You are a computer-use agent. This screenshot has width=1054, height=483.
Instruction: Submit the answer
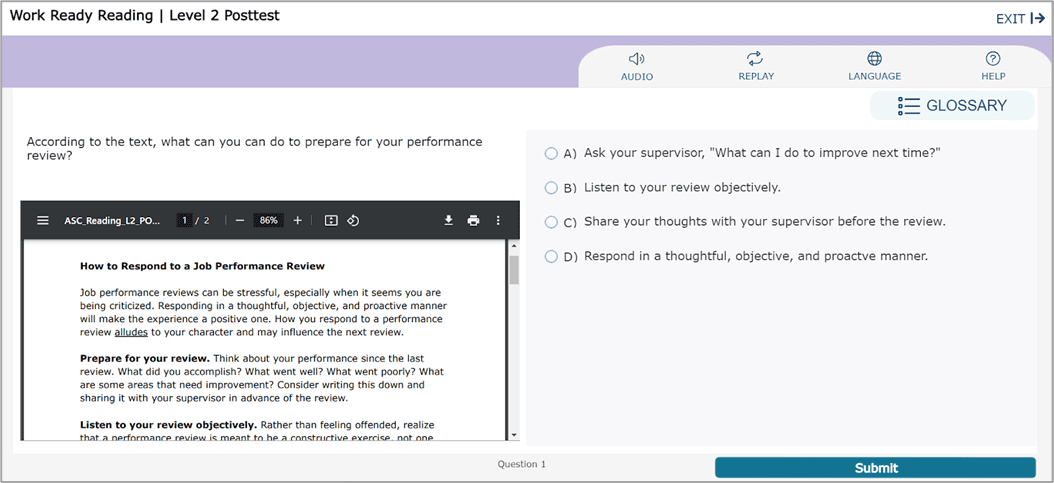click(x=875, y=468)
